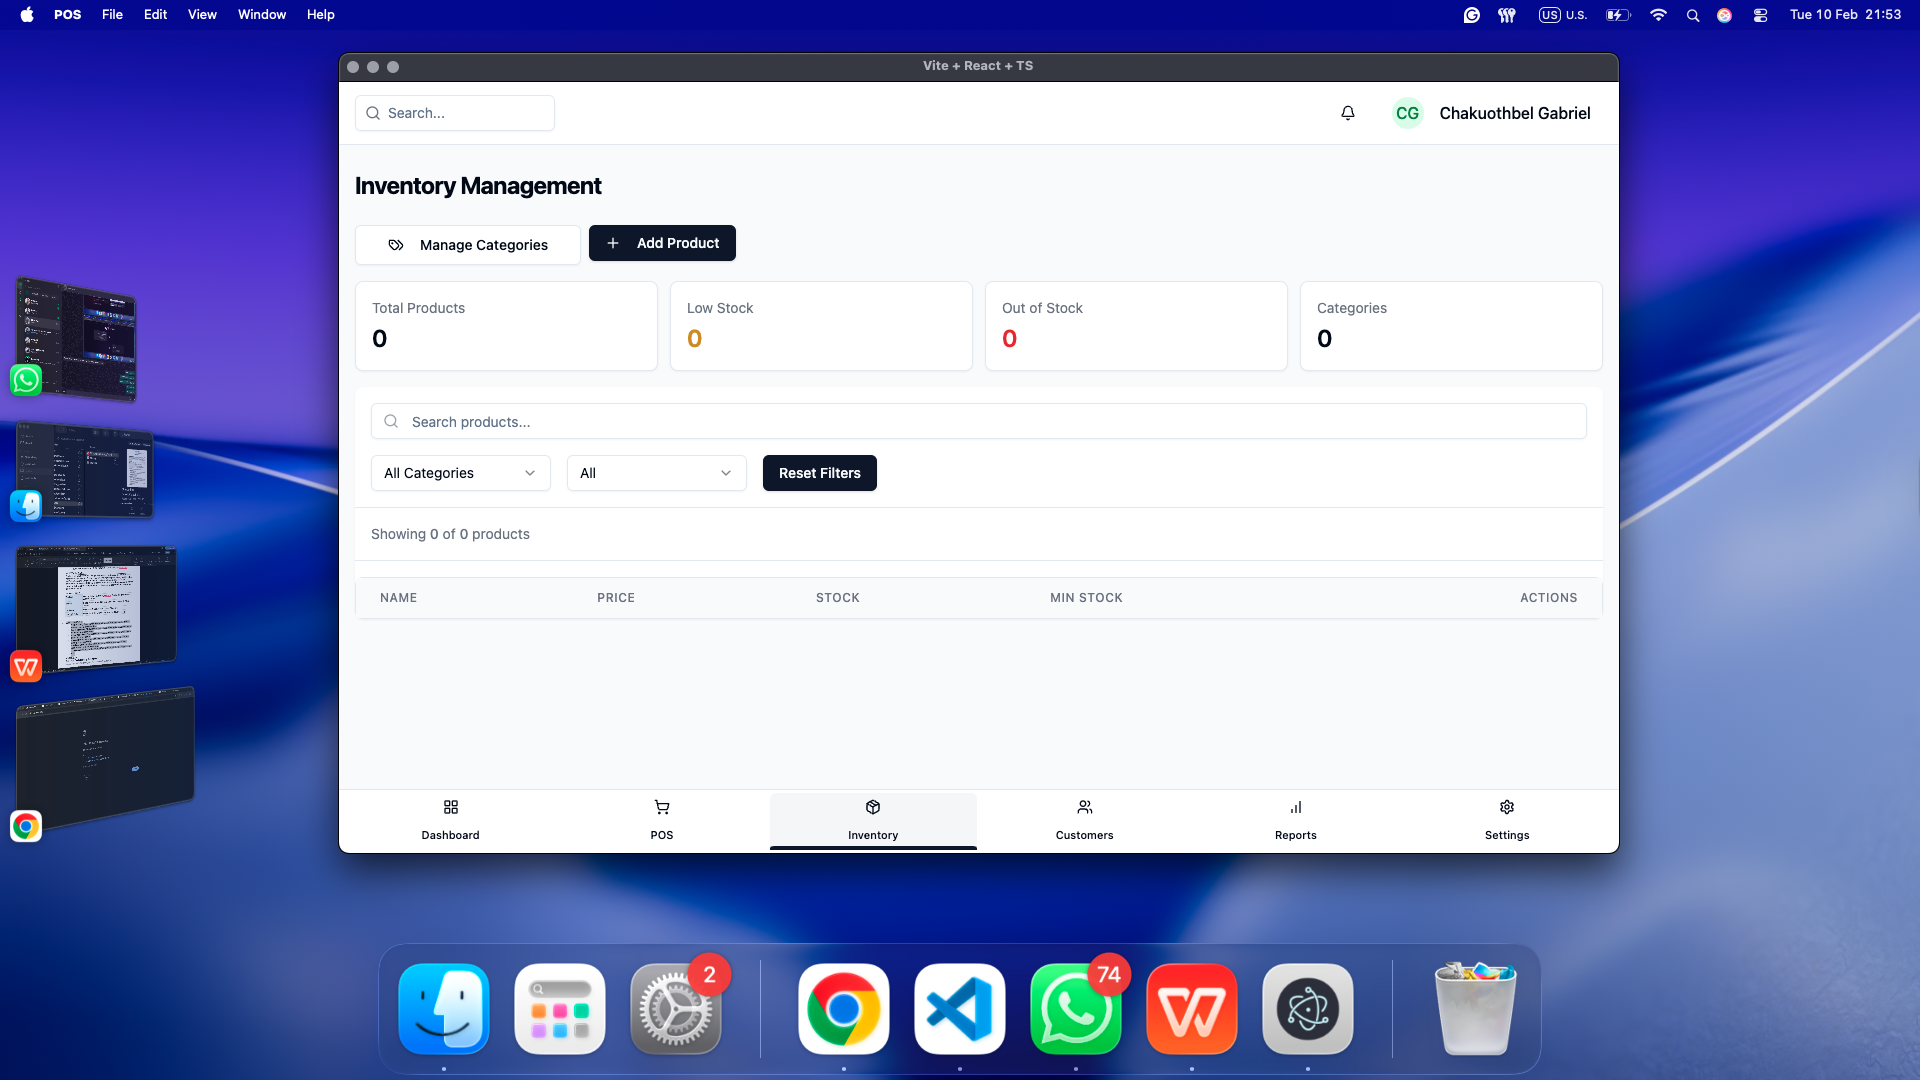Open the All stock filter dropdown
Screen dimensions: 1920x1080
pos(656,473)
